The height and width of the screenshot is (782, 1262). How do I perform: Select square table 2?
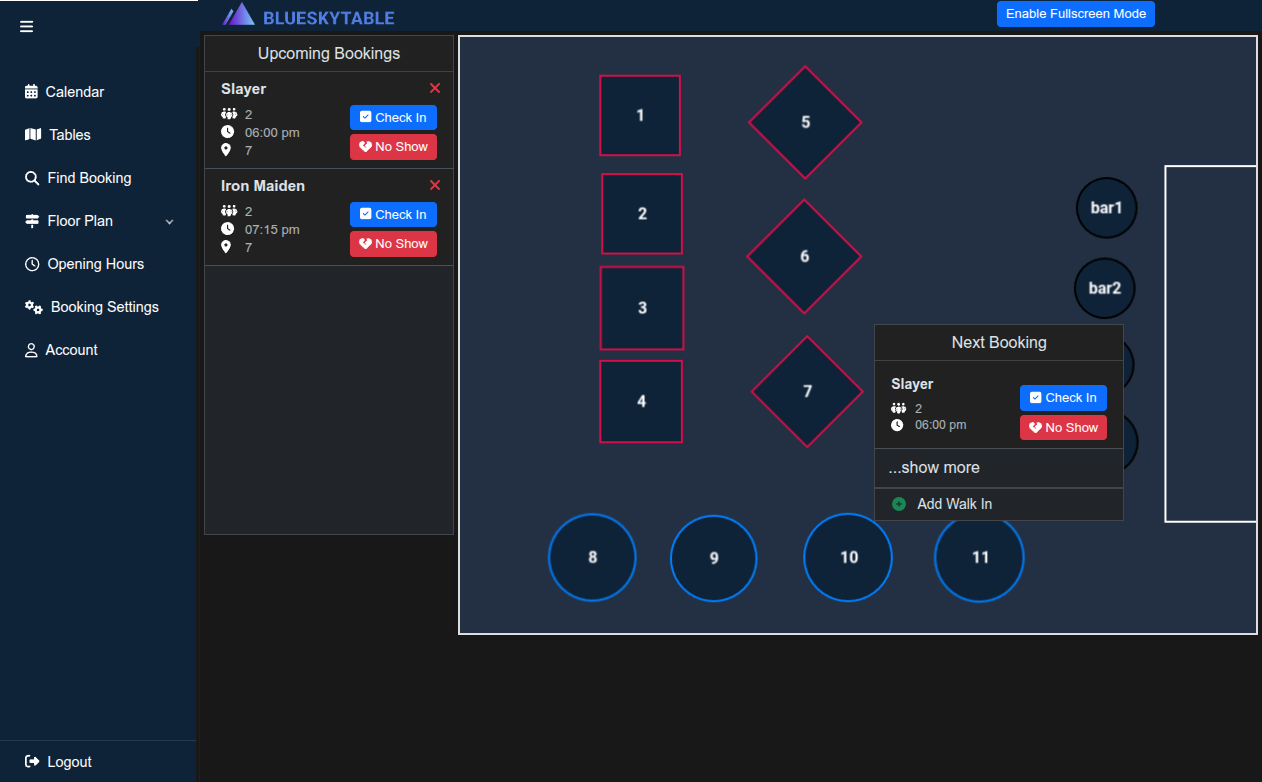pyautogui.click(x=642, y=214)
